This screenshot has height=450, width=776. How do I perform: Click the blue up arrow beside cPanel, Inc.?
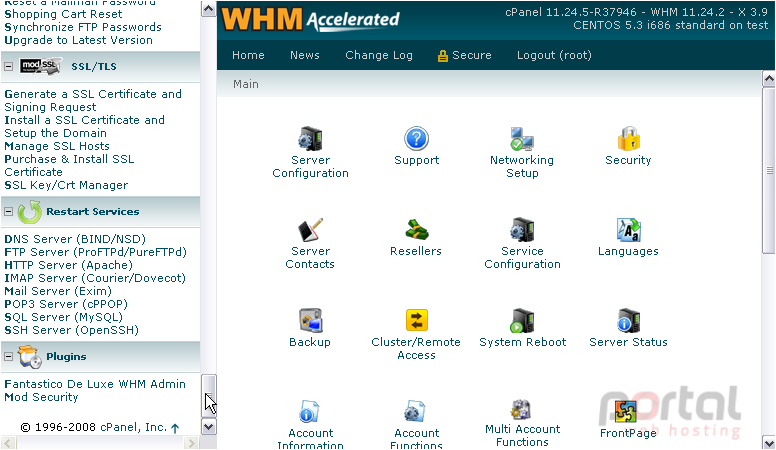pos(175,428)
